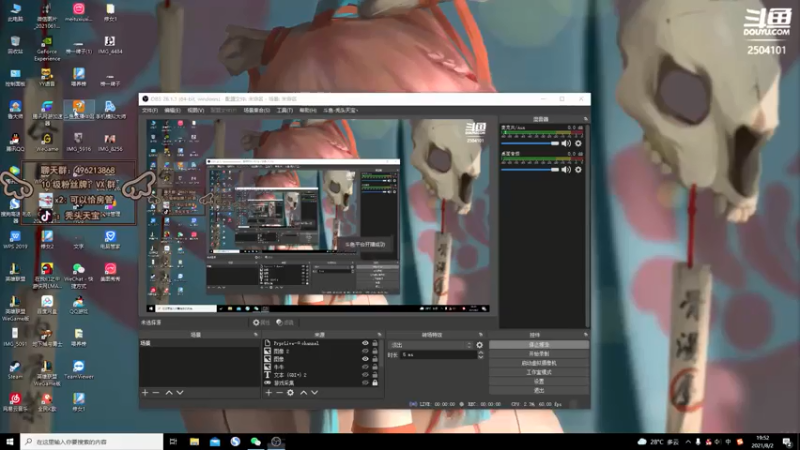Open the transition properties gear
Image resolution: width=800 pixels, height=450 pixels.
[480, 345]
